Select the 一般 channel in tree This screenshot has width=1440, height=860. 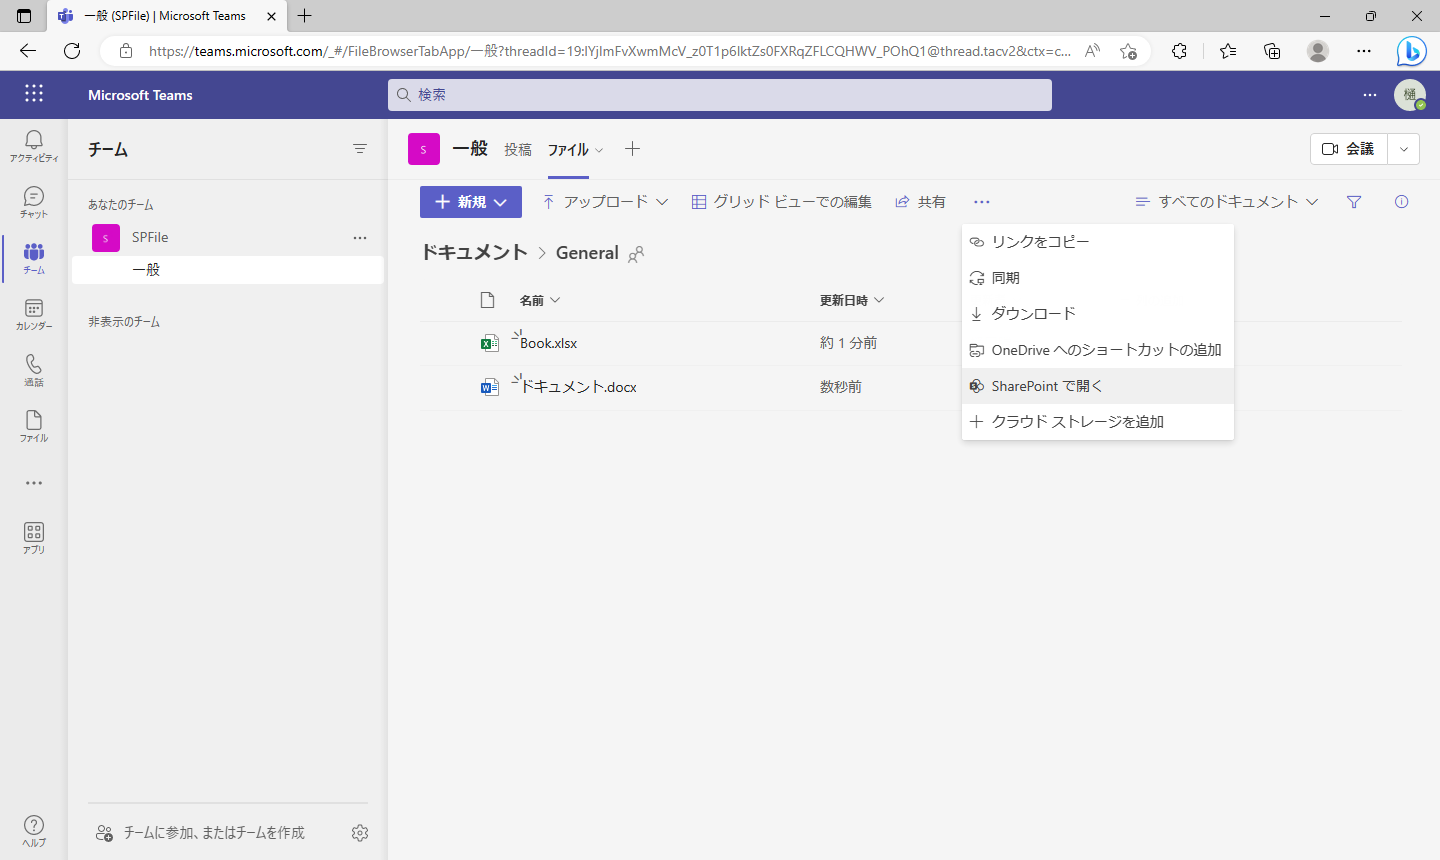pos(228,270)
